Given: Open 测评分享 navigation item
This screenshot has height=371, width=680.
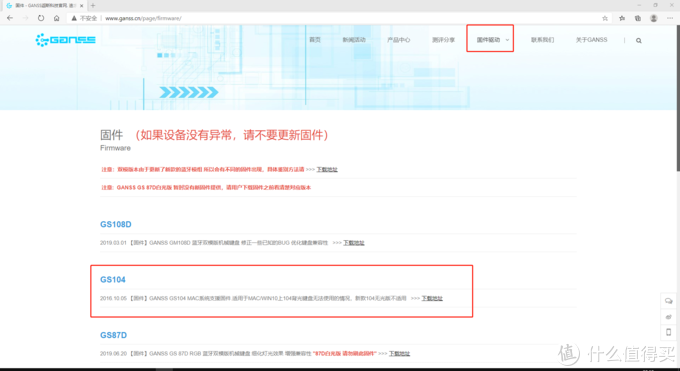Looking at the screenshot, I should click(443, 40).
